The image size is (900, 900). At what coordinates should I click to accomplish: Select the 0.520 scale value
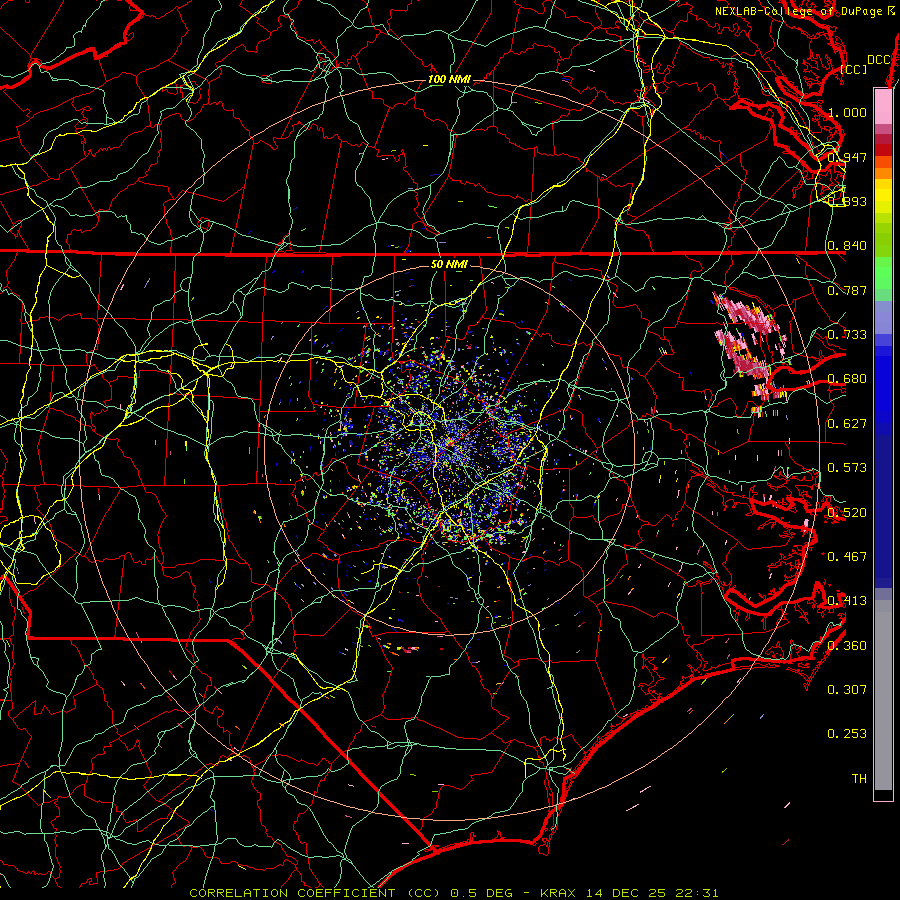coord(847,512)
